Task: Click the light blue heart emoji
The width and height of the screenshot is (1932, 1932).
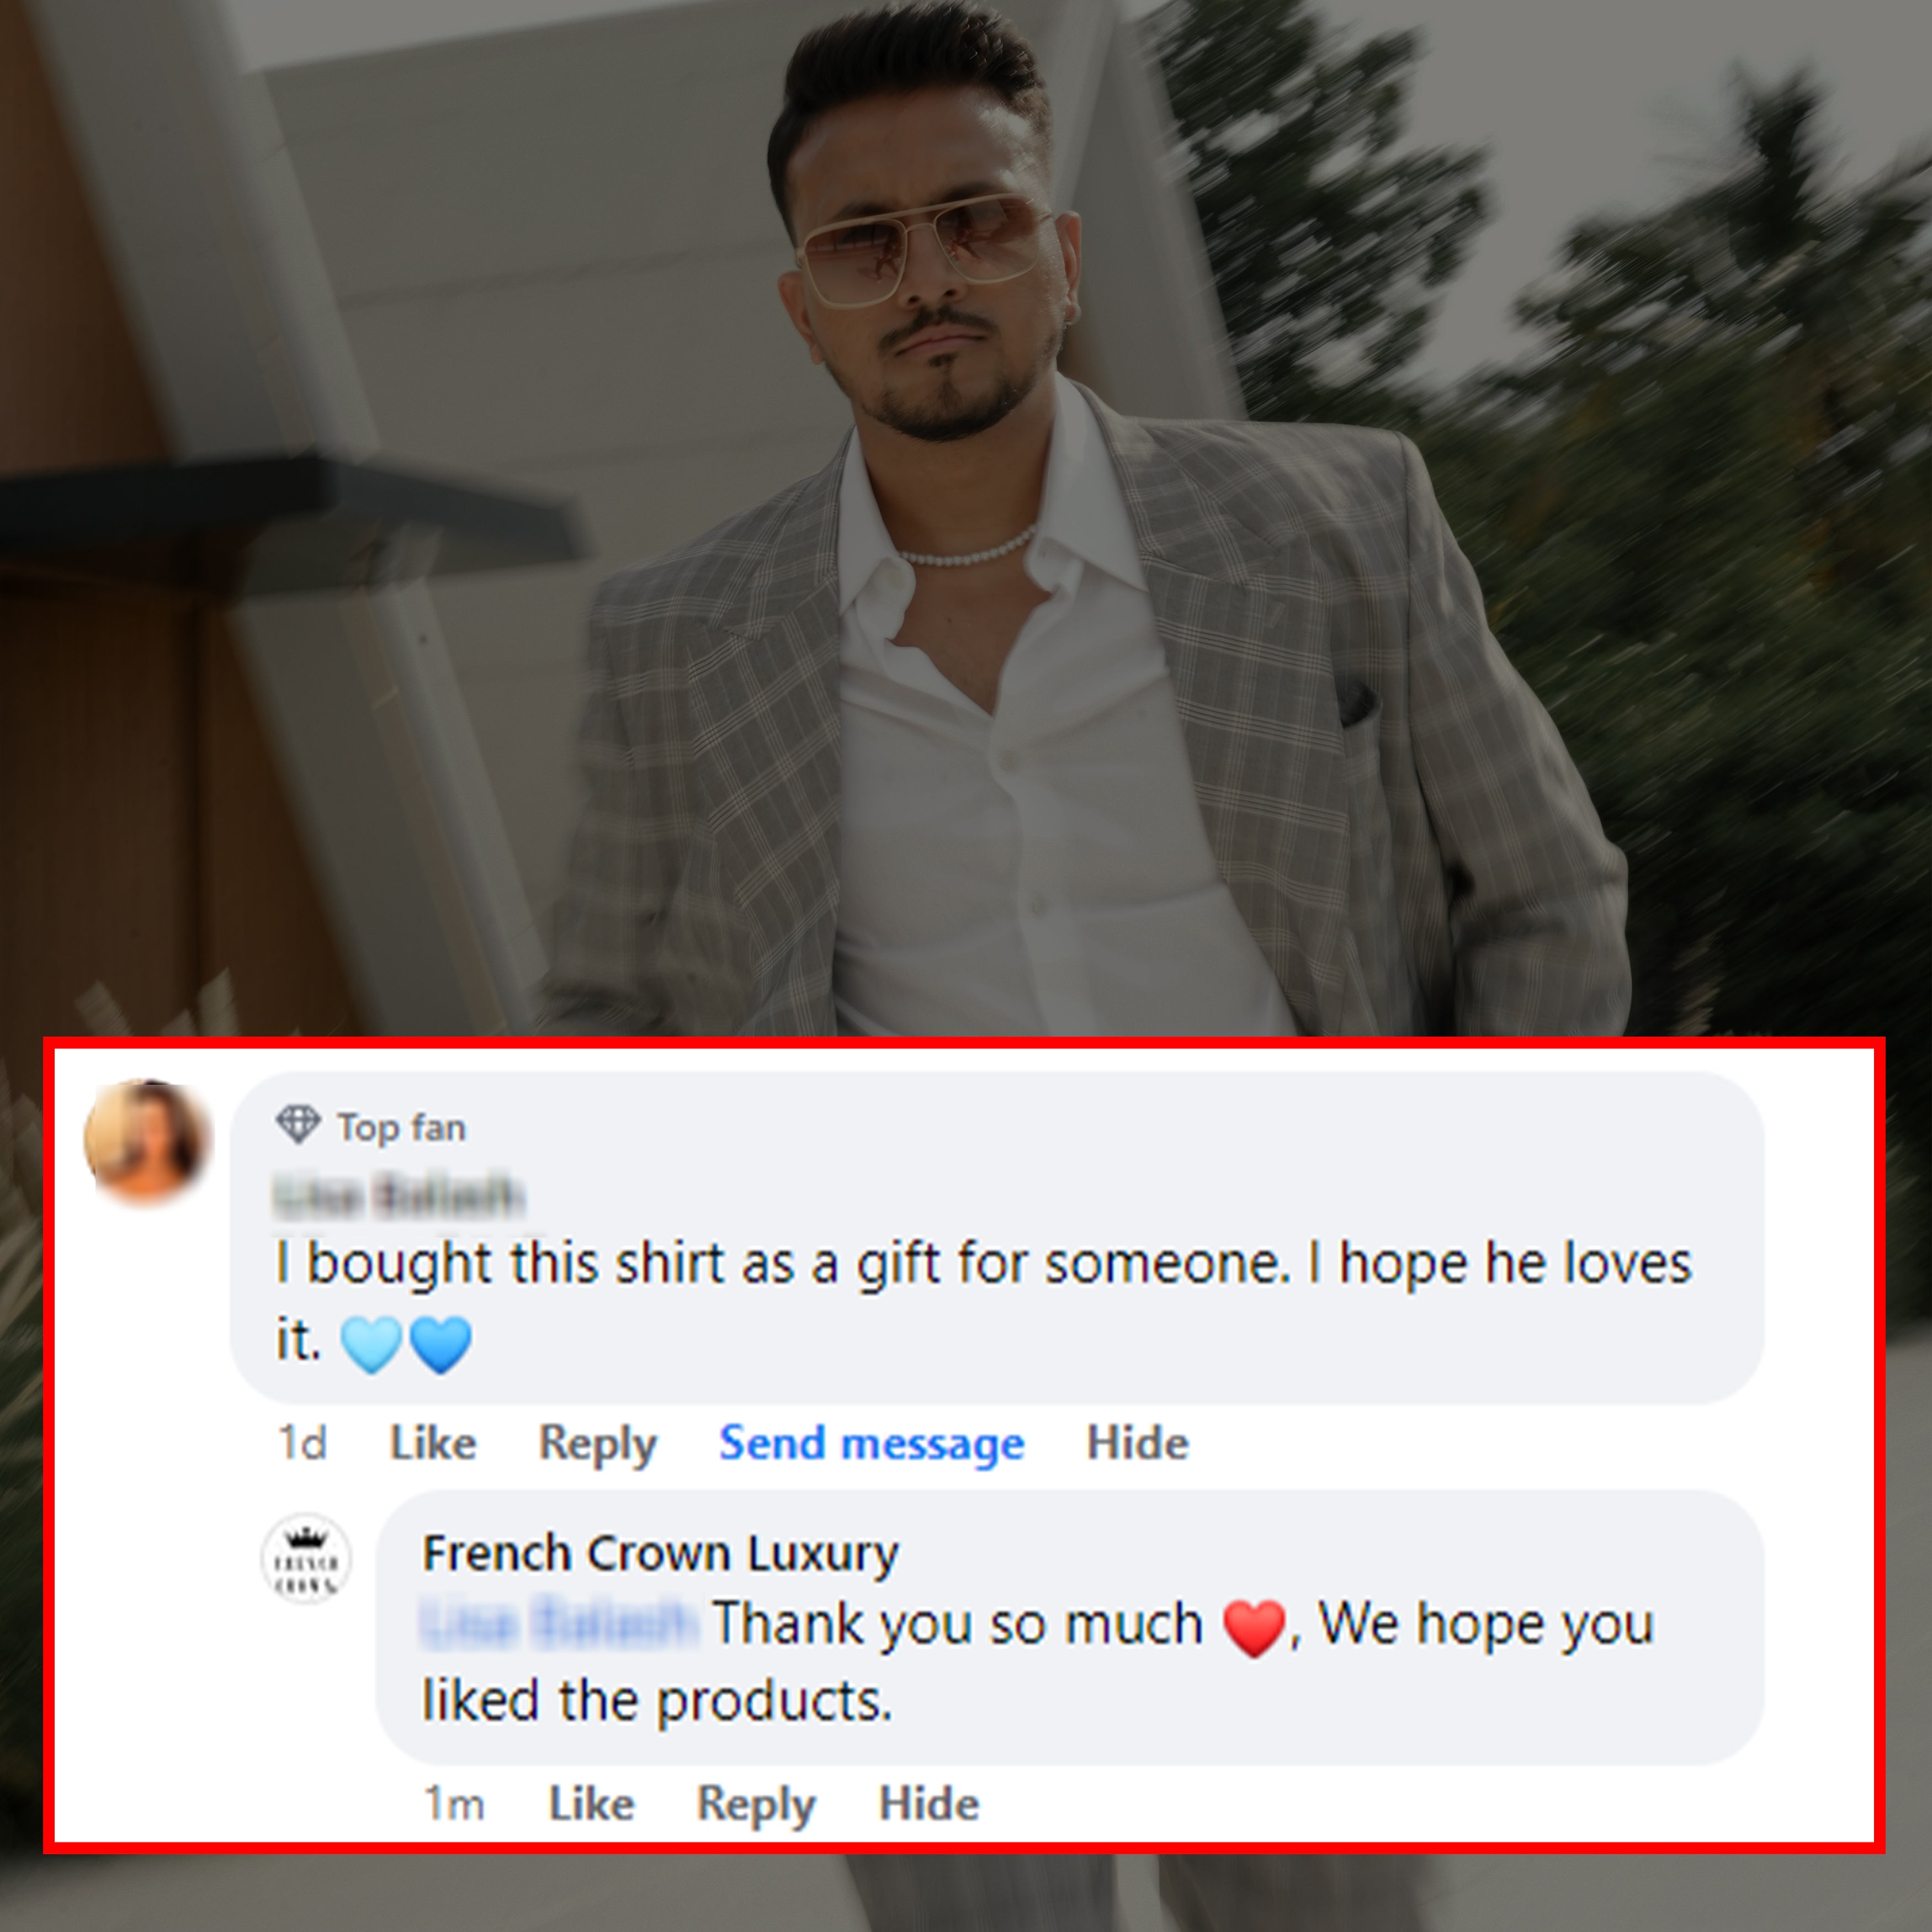Action: (x=371, y=1344)
